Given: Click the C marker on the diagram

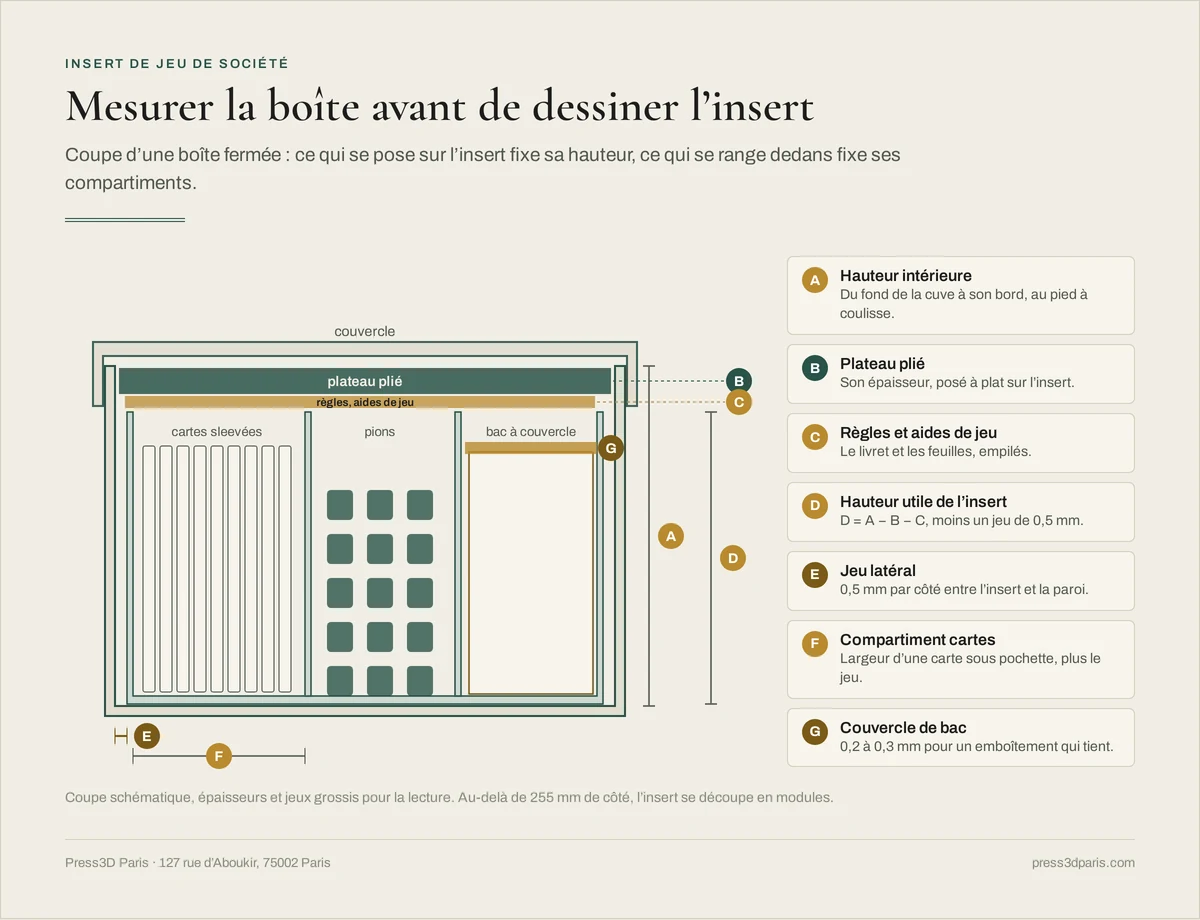Looking at the screenshot, I should pos(738,402).
